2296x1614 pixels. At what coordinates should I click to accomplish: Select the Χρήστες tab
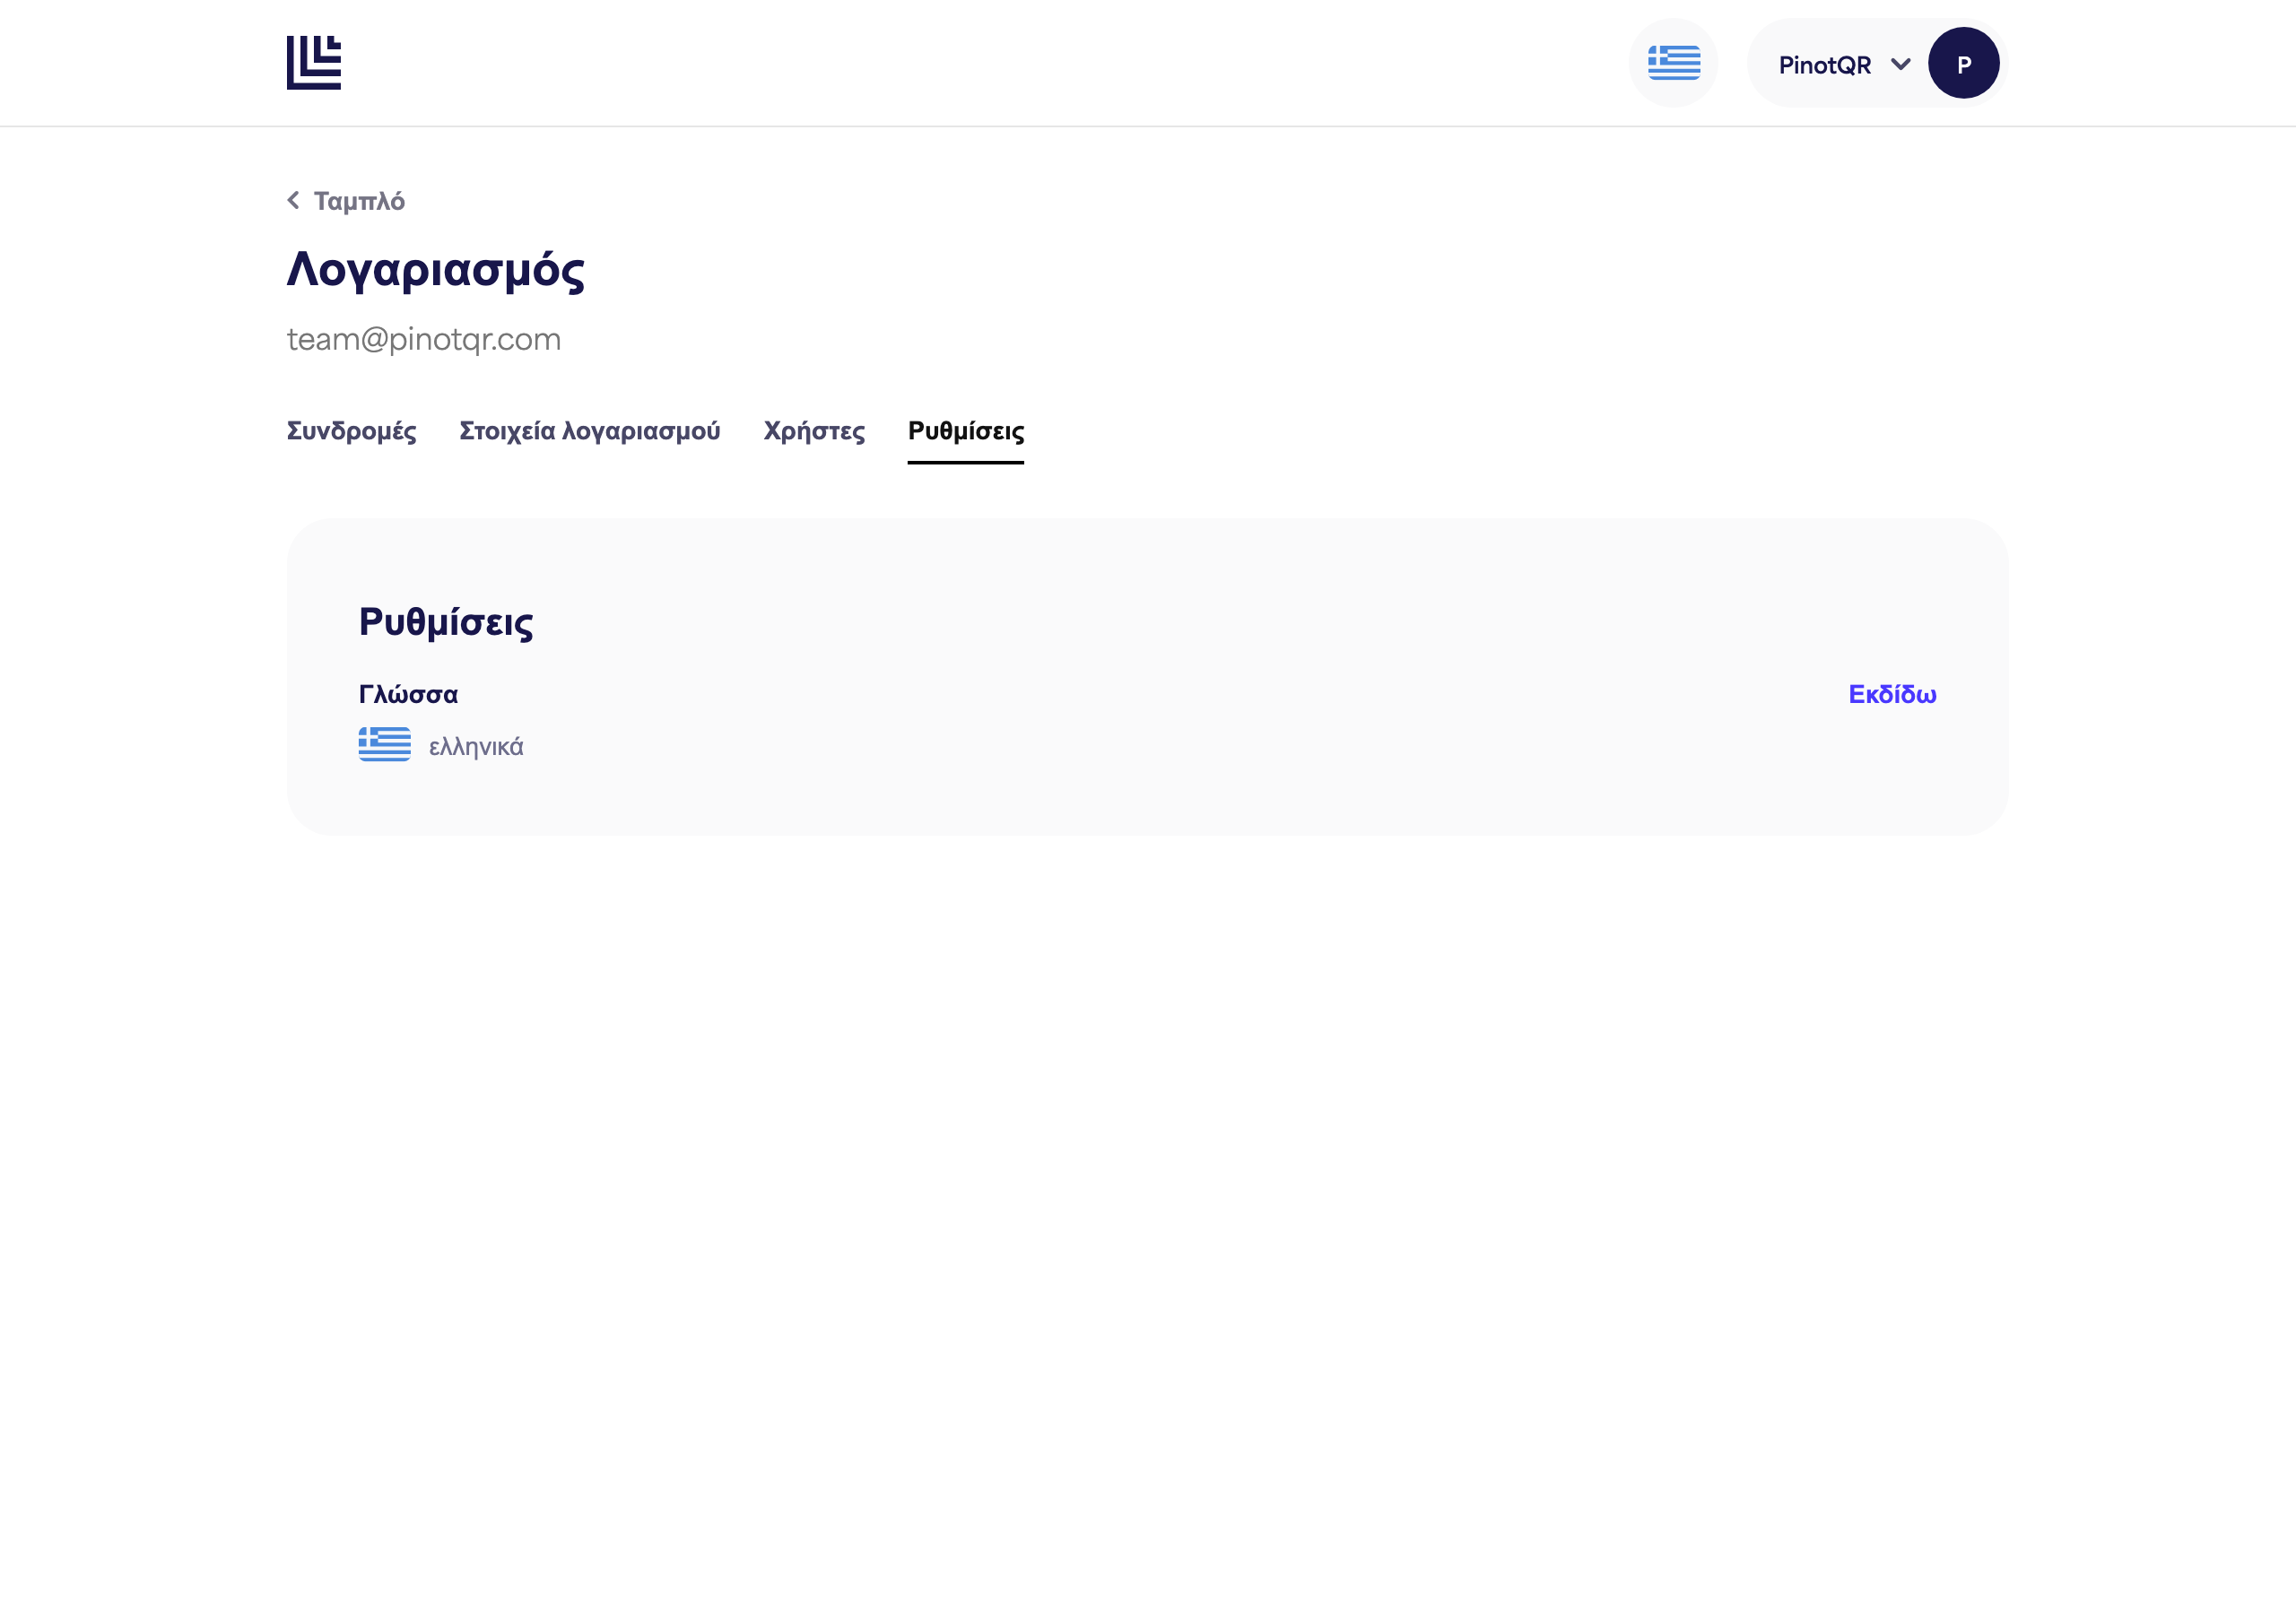[x=814, y=431]
